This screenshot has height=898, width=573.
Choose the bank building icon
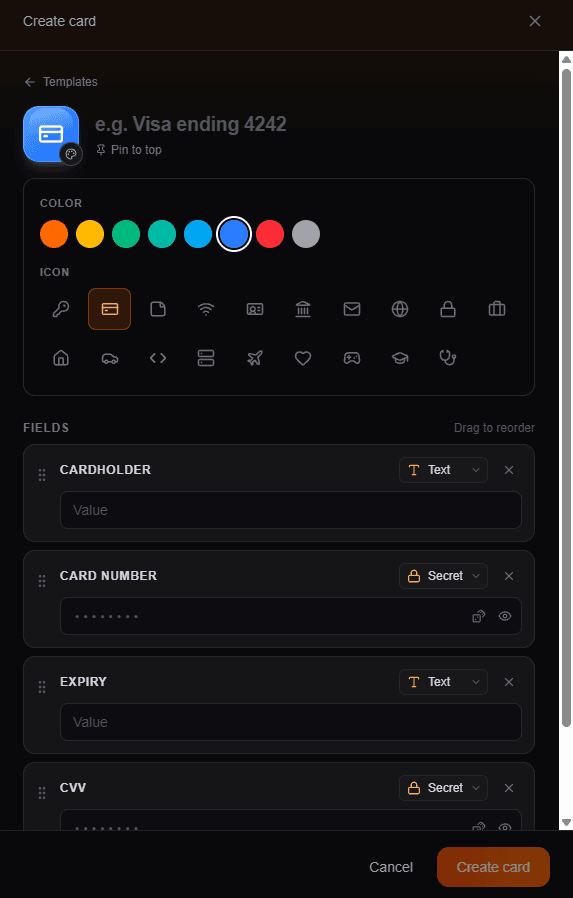coord(303,309)
